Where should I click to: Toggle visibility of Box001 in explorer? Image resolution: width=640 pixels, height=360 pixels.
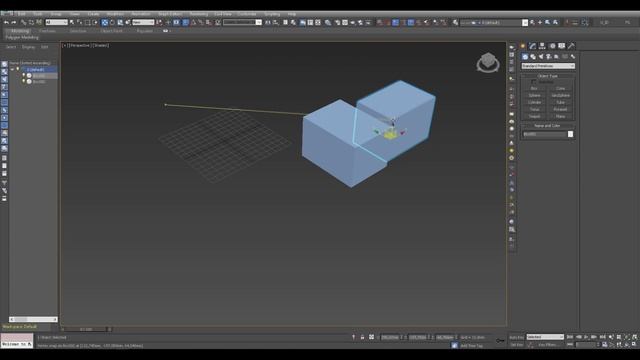[x=24, y=76]
